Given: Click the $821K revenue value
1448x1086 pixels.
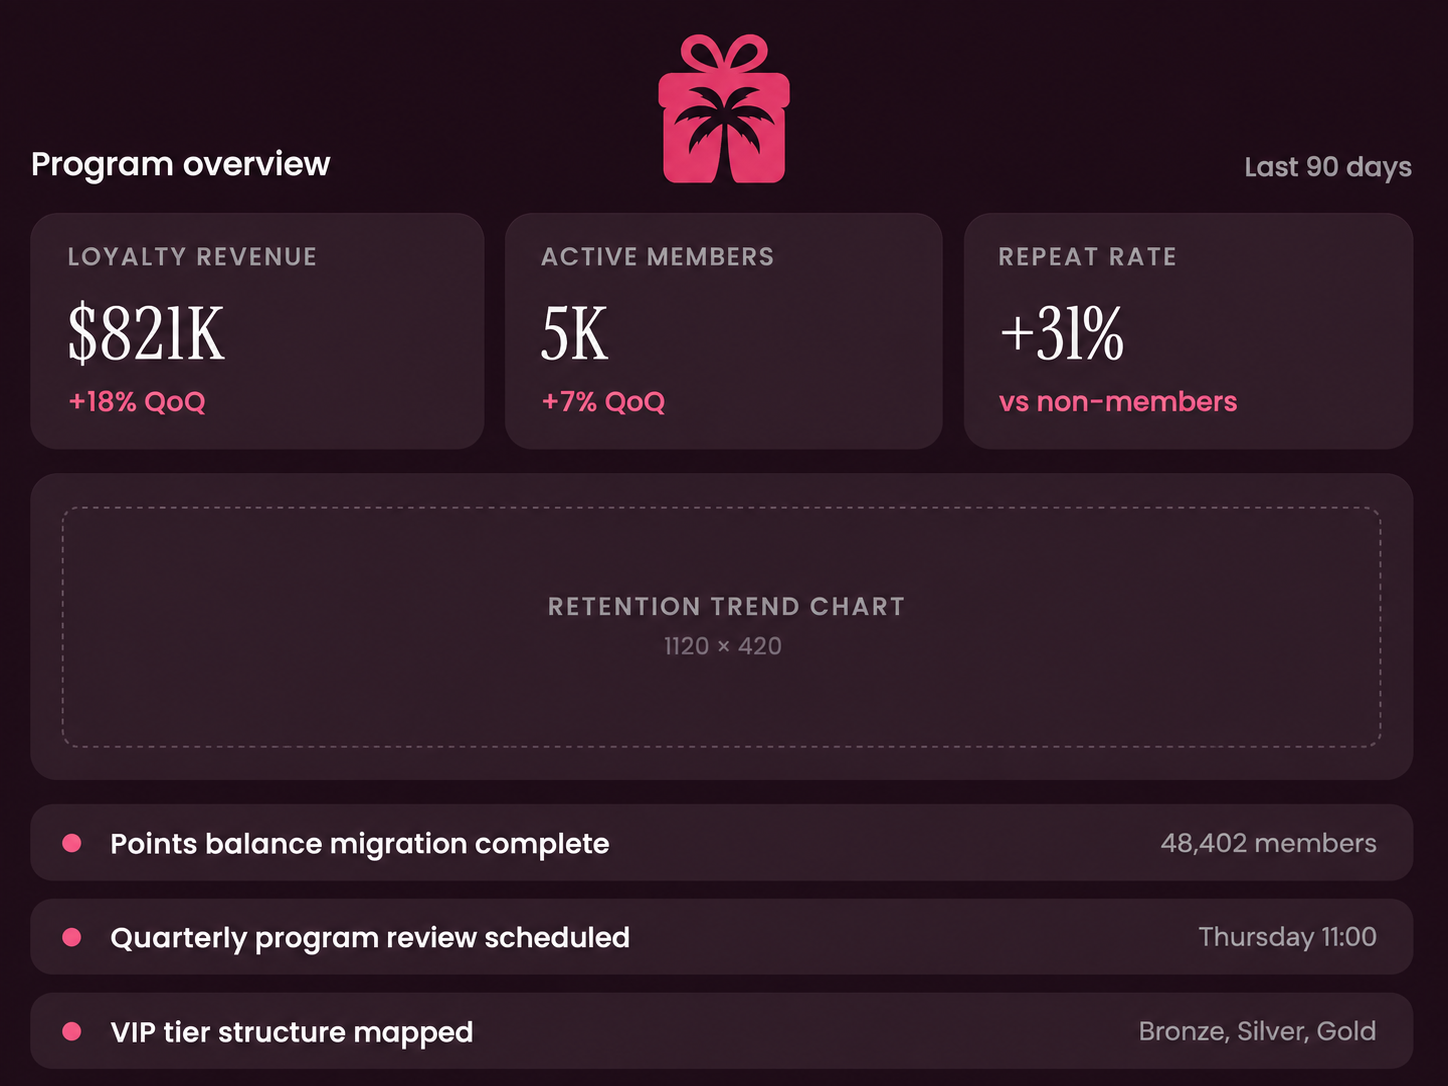Looking at the screenshot, I should coord(146,334).
